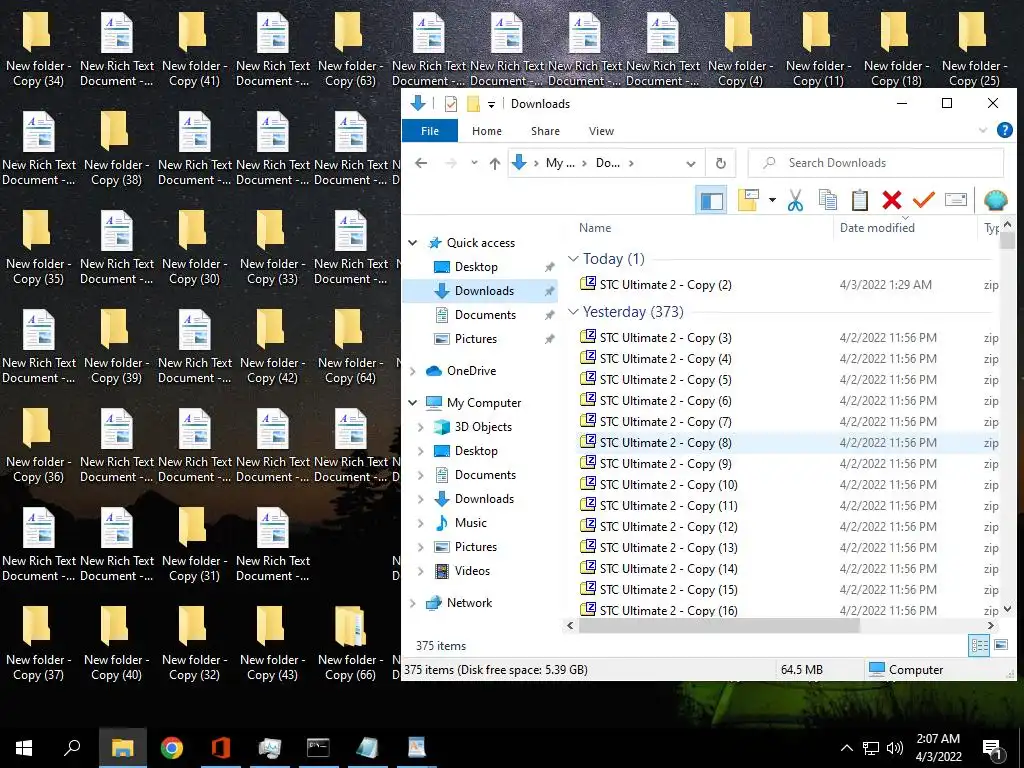Click the zip icon of STC Ultimate 2 - Copy (2)
The width and height of the screenshot is (1024, 768).
588,283
